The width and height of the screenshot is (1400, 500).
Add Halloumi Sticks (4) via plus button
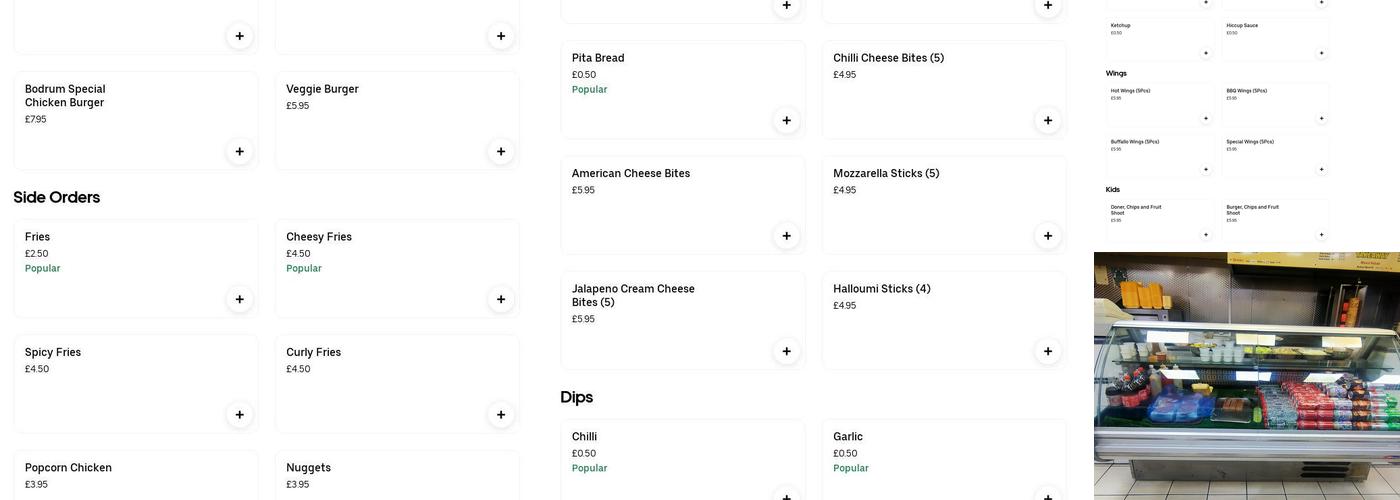(x=1048, y=351)
